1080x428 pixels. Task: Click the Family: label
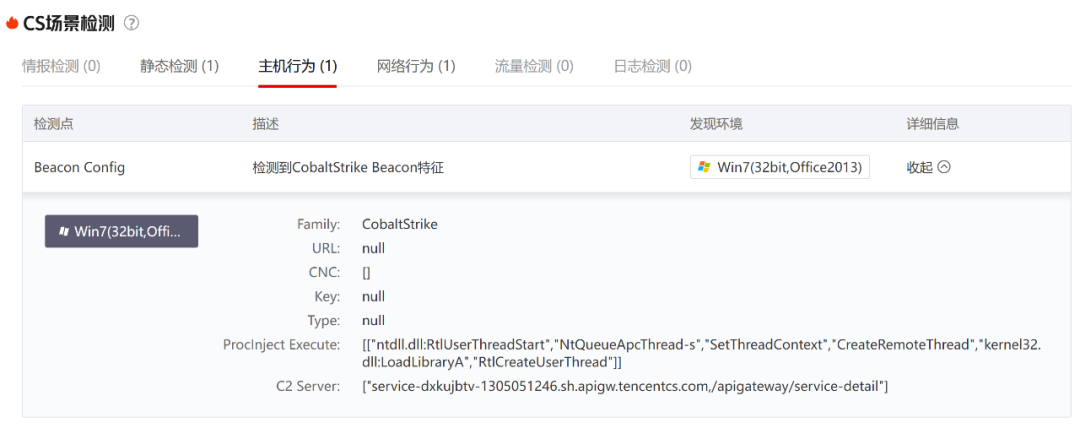(x=318, y=224)
